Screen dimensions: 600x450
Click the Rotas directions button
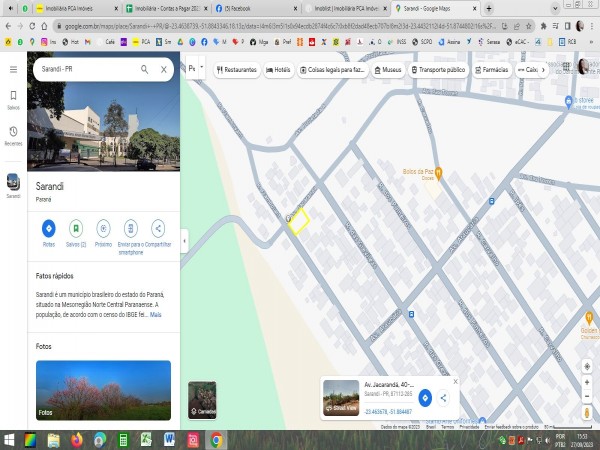tap(48, 229)
